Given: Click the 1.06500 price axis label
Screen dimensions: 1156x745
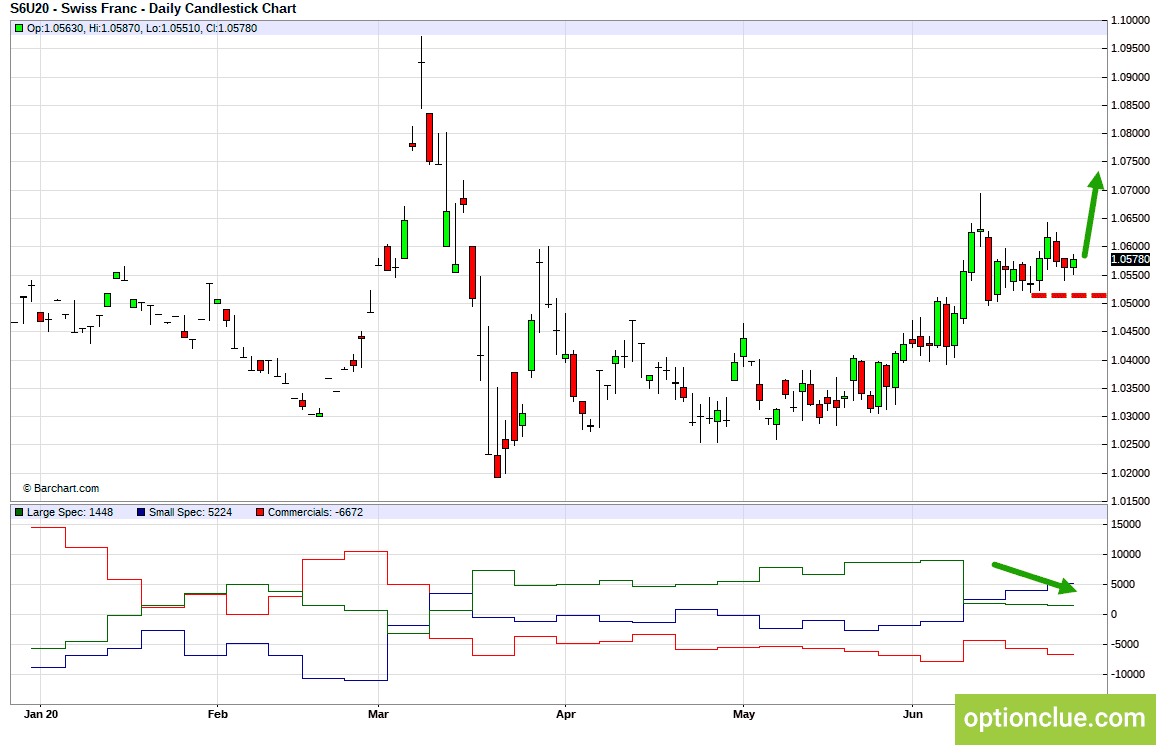Looking at the screenshot, I should pos(1130,218).
